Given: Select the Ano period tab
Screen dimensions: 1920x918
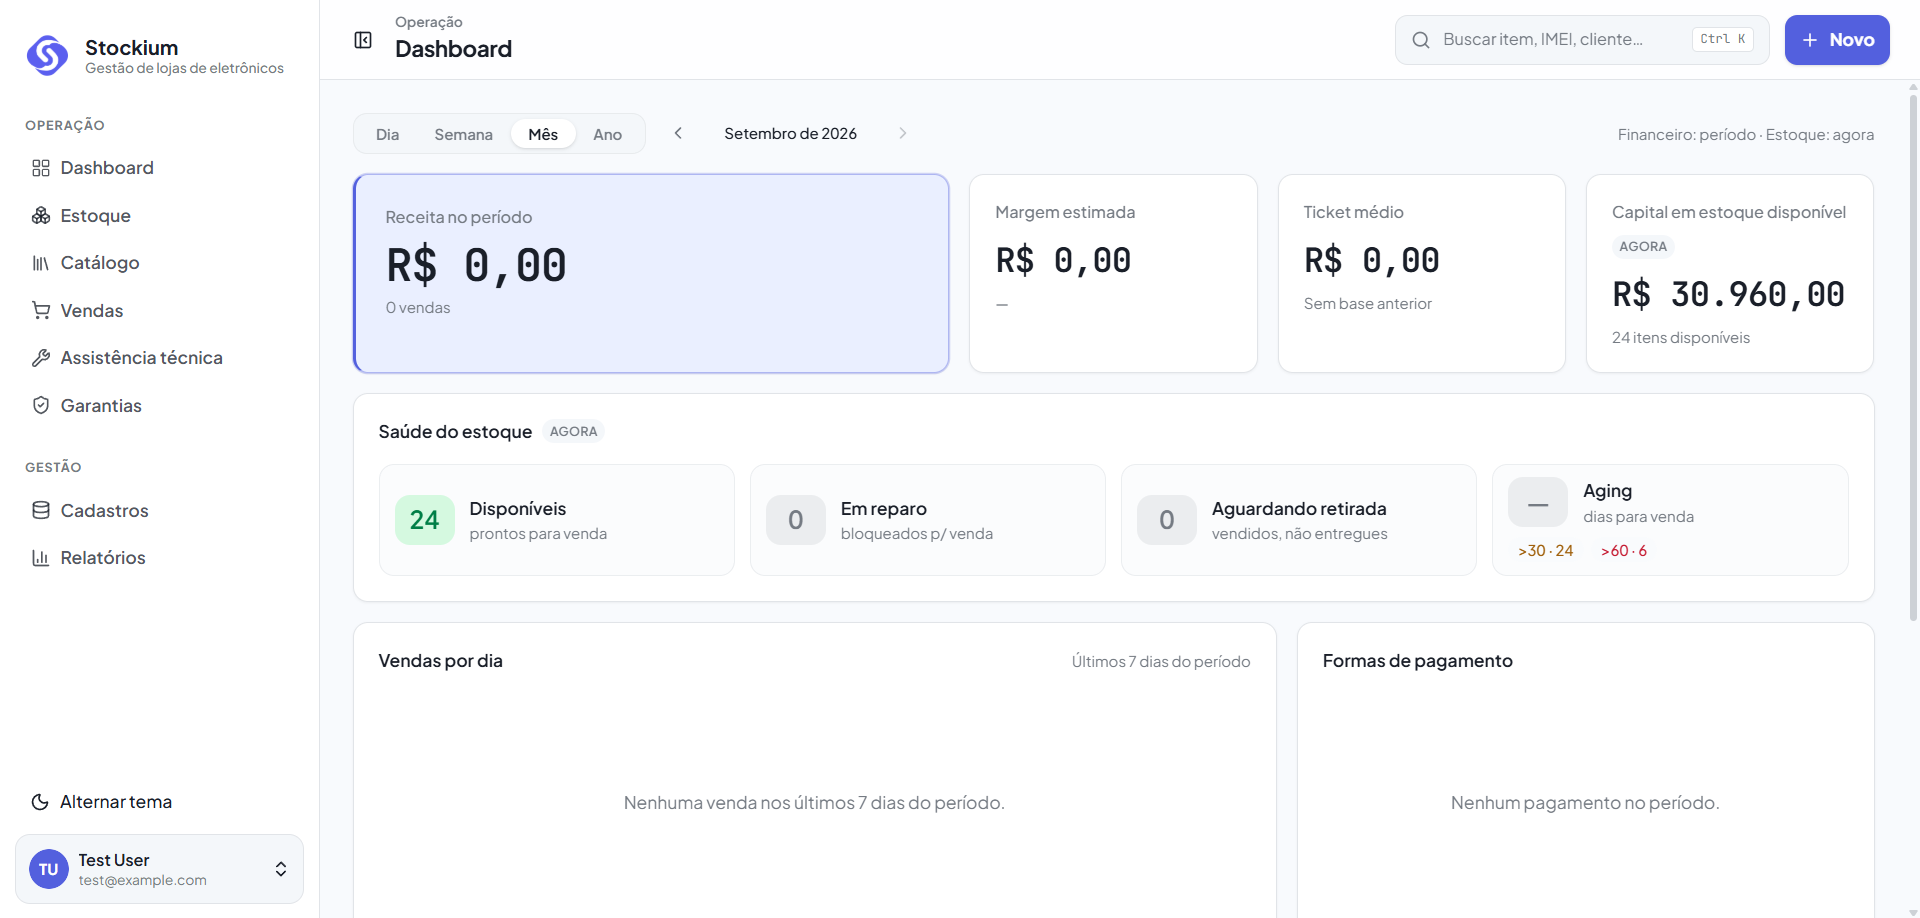Looking at the screenshot, I should click(608, 134).
